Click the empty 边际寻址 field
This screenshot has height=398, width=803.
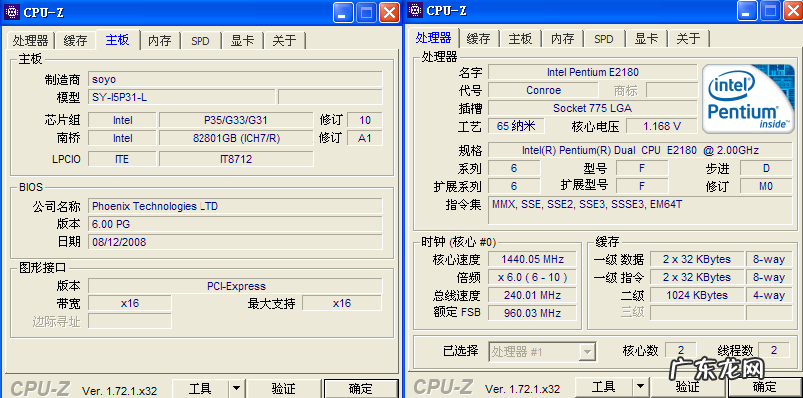click(130, 321)
